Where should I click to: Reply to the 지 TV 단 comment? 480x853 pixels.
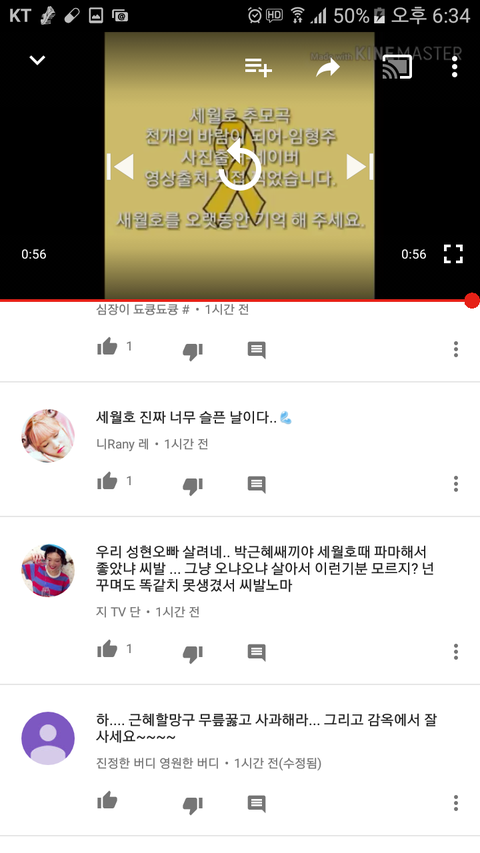(256, 652)
